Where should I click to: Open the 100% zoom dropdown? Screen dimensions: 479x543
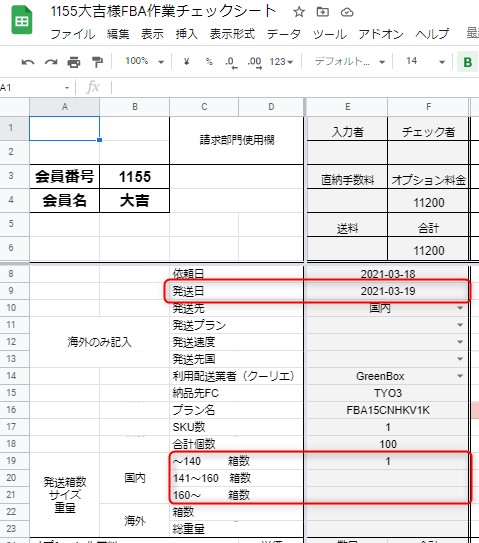click(144, 62)
